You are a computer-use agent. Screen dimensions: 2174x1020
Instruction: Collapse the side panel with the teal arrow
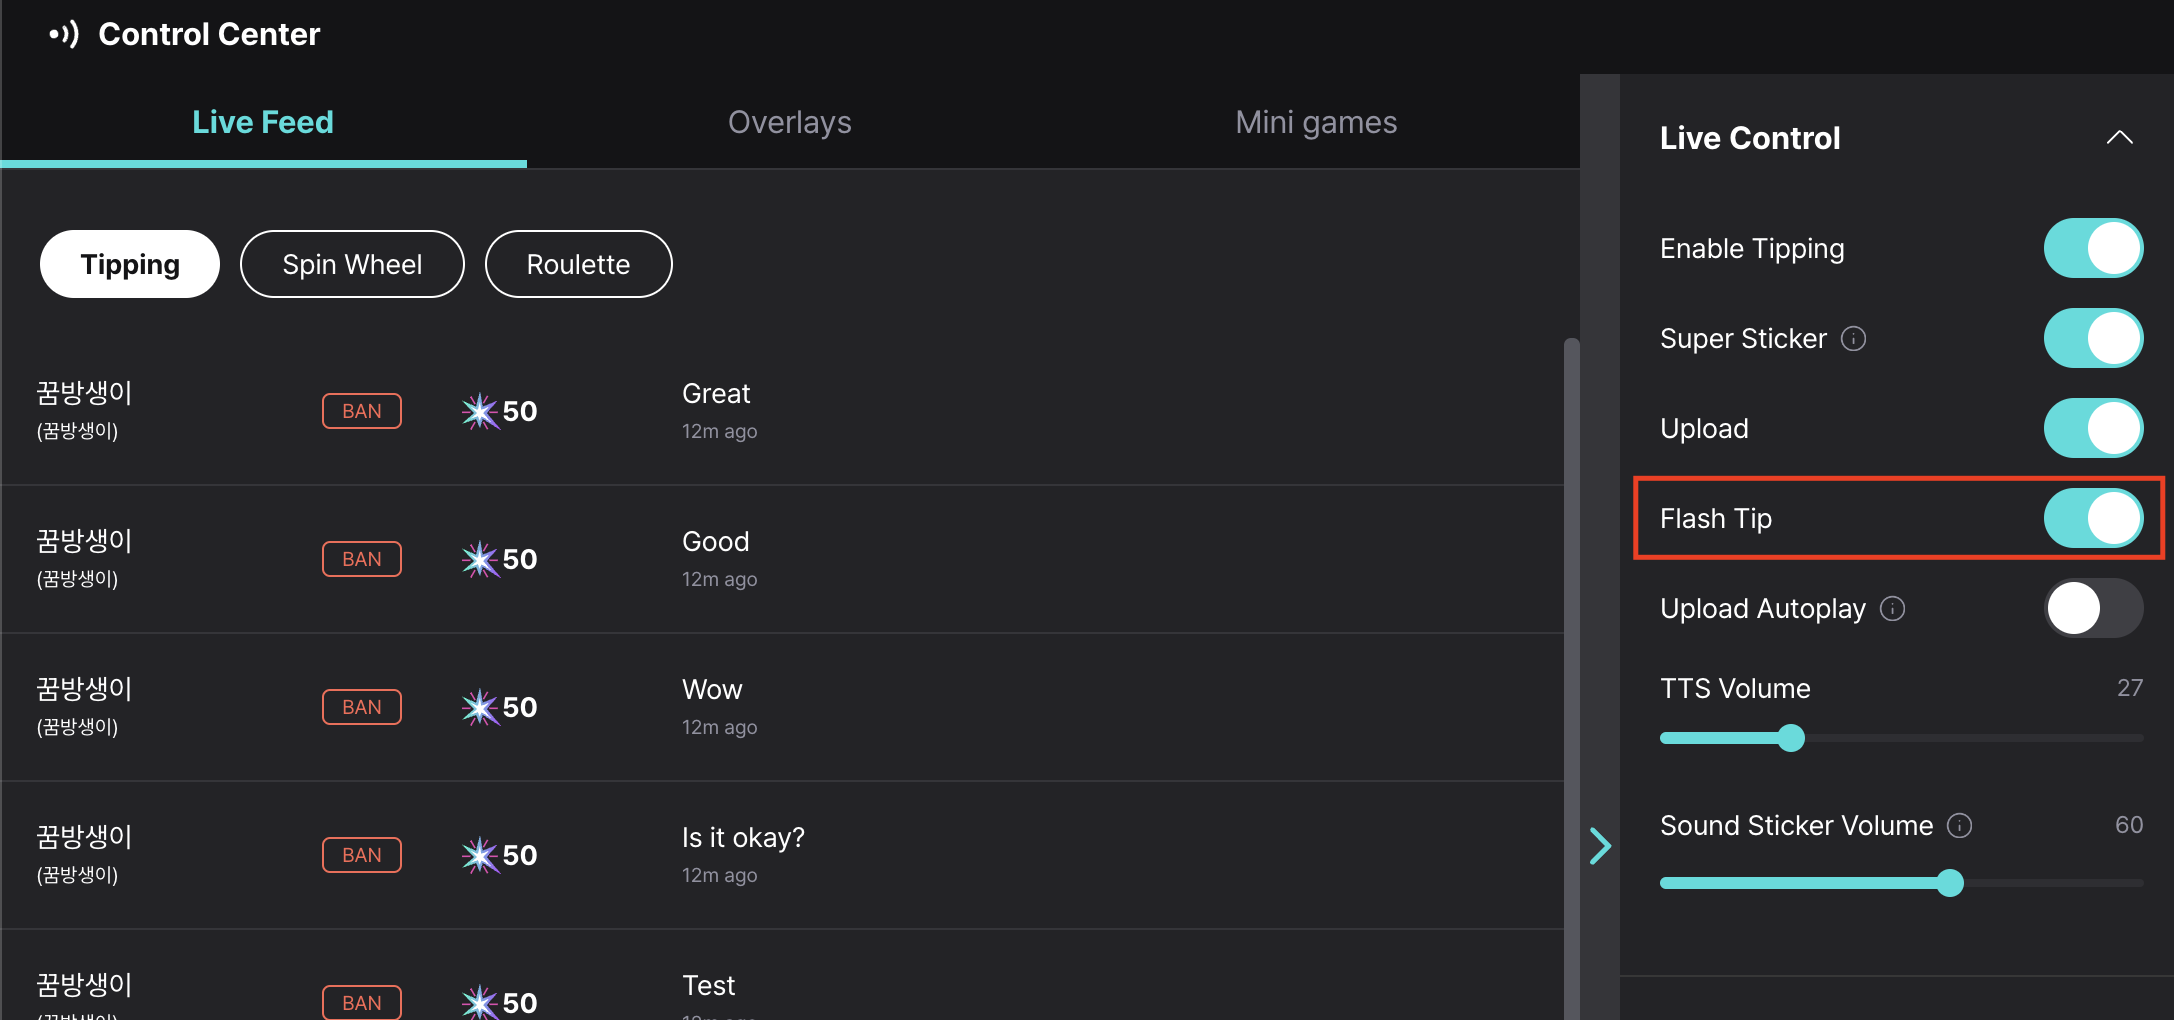[x=1600, y=846]
